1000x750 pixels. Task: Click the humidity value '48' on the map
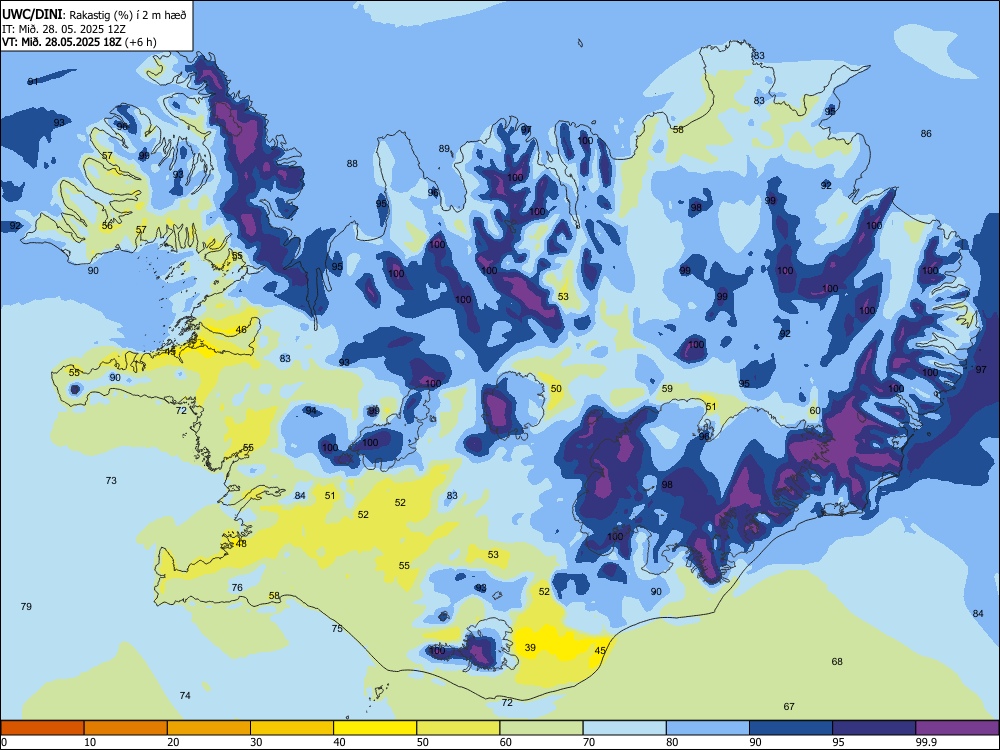241,544
